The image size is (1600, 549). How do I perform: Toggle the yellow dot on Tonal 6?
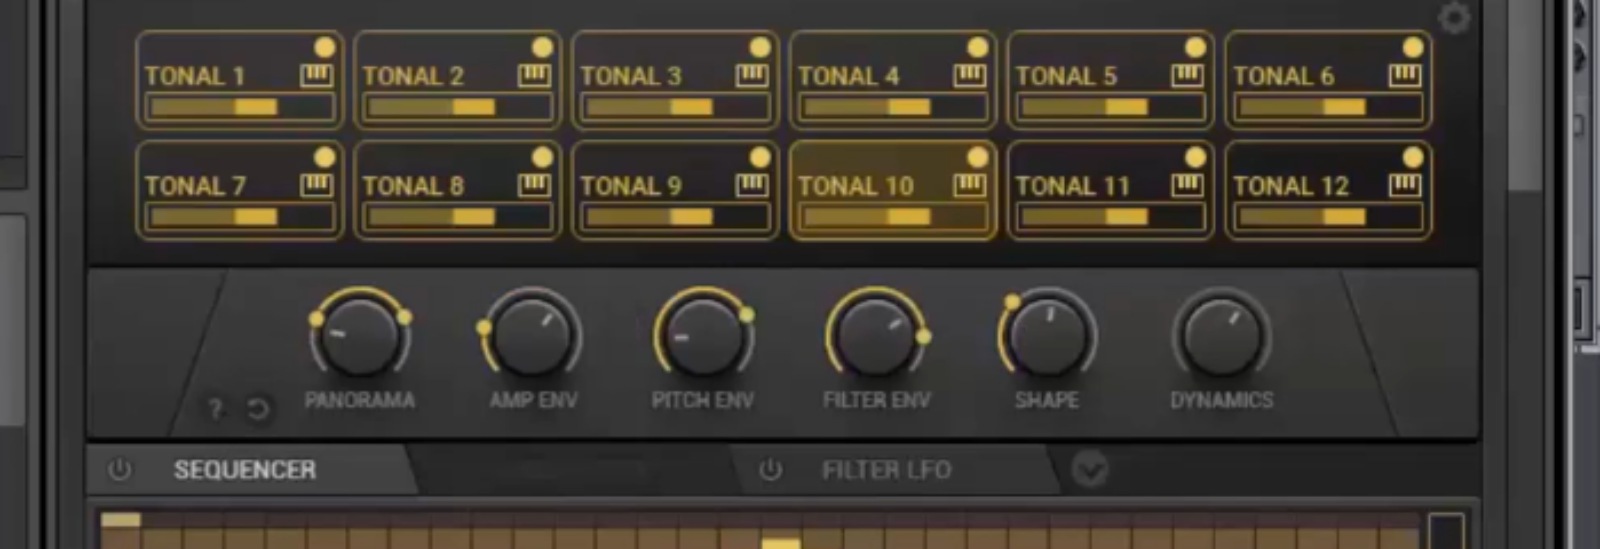1413,47
